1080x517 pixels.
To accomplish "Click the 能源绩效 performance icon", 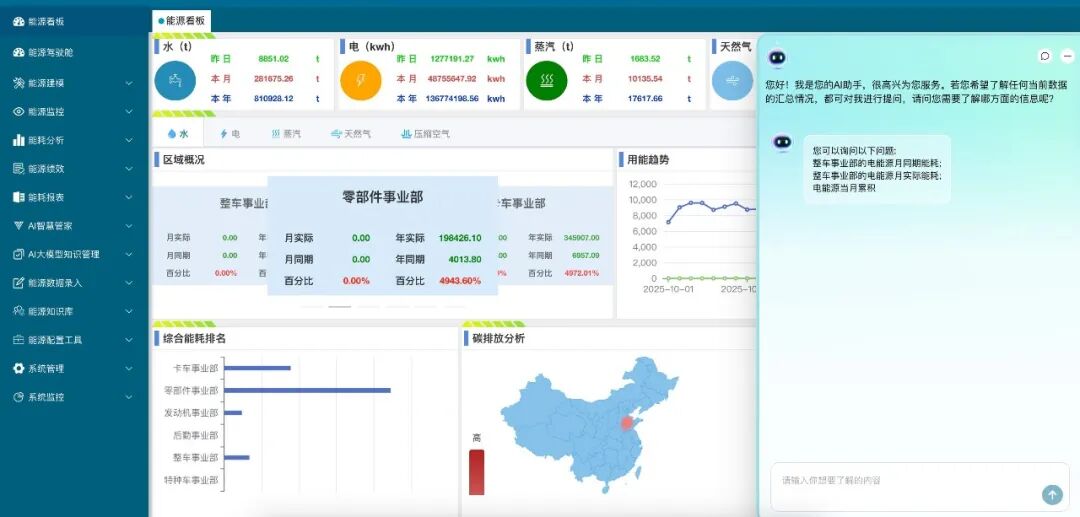I will coord(19,169).
